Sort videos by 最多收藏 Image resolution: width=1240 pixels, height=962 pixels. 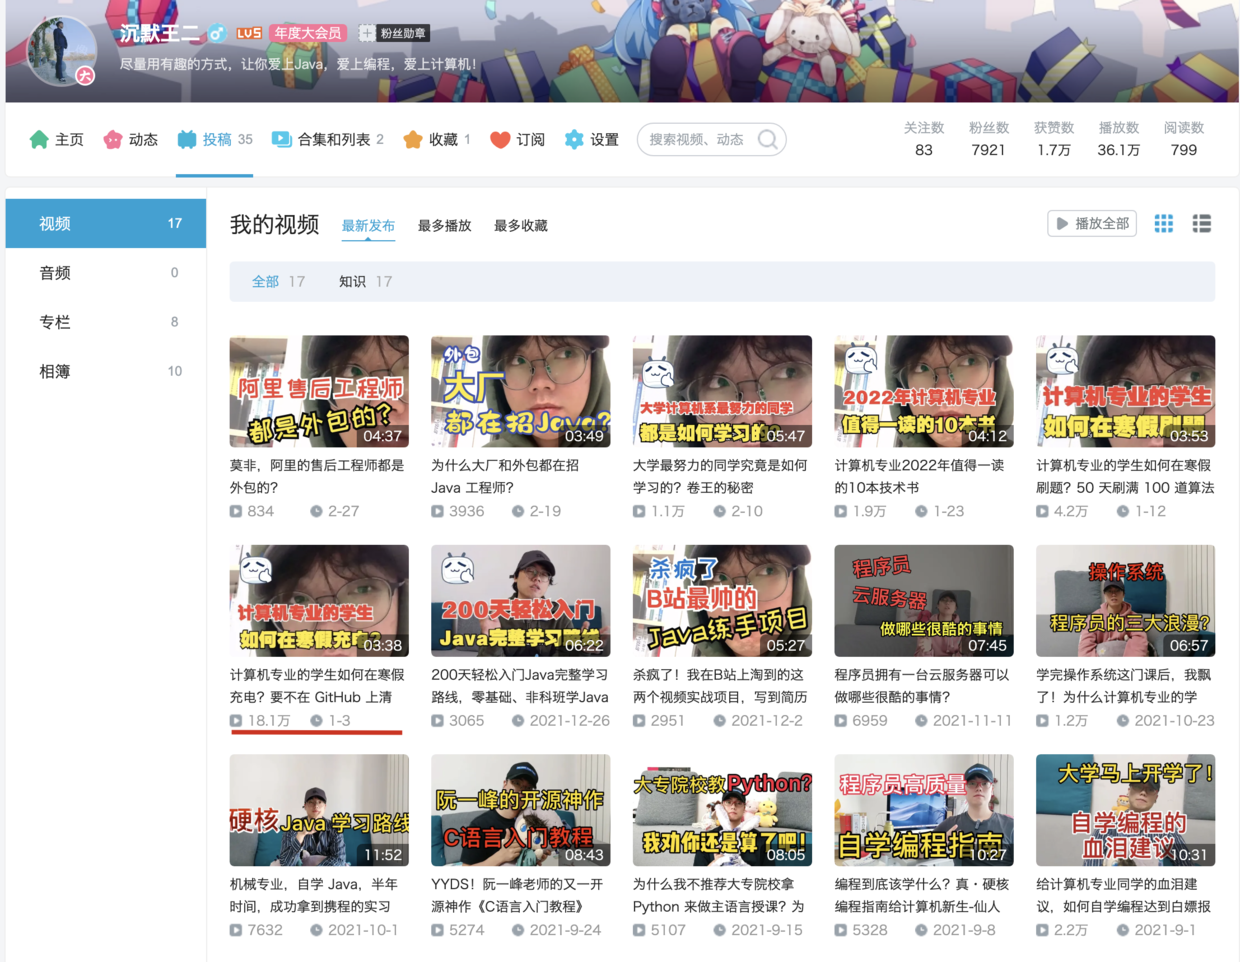(x=520, y=226)
